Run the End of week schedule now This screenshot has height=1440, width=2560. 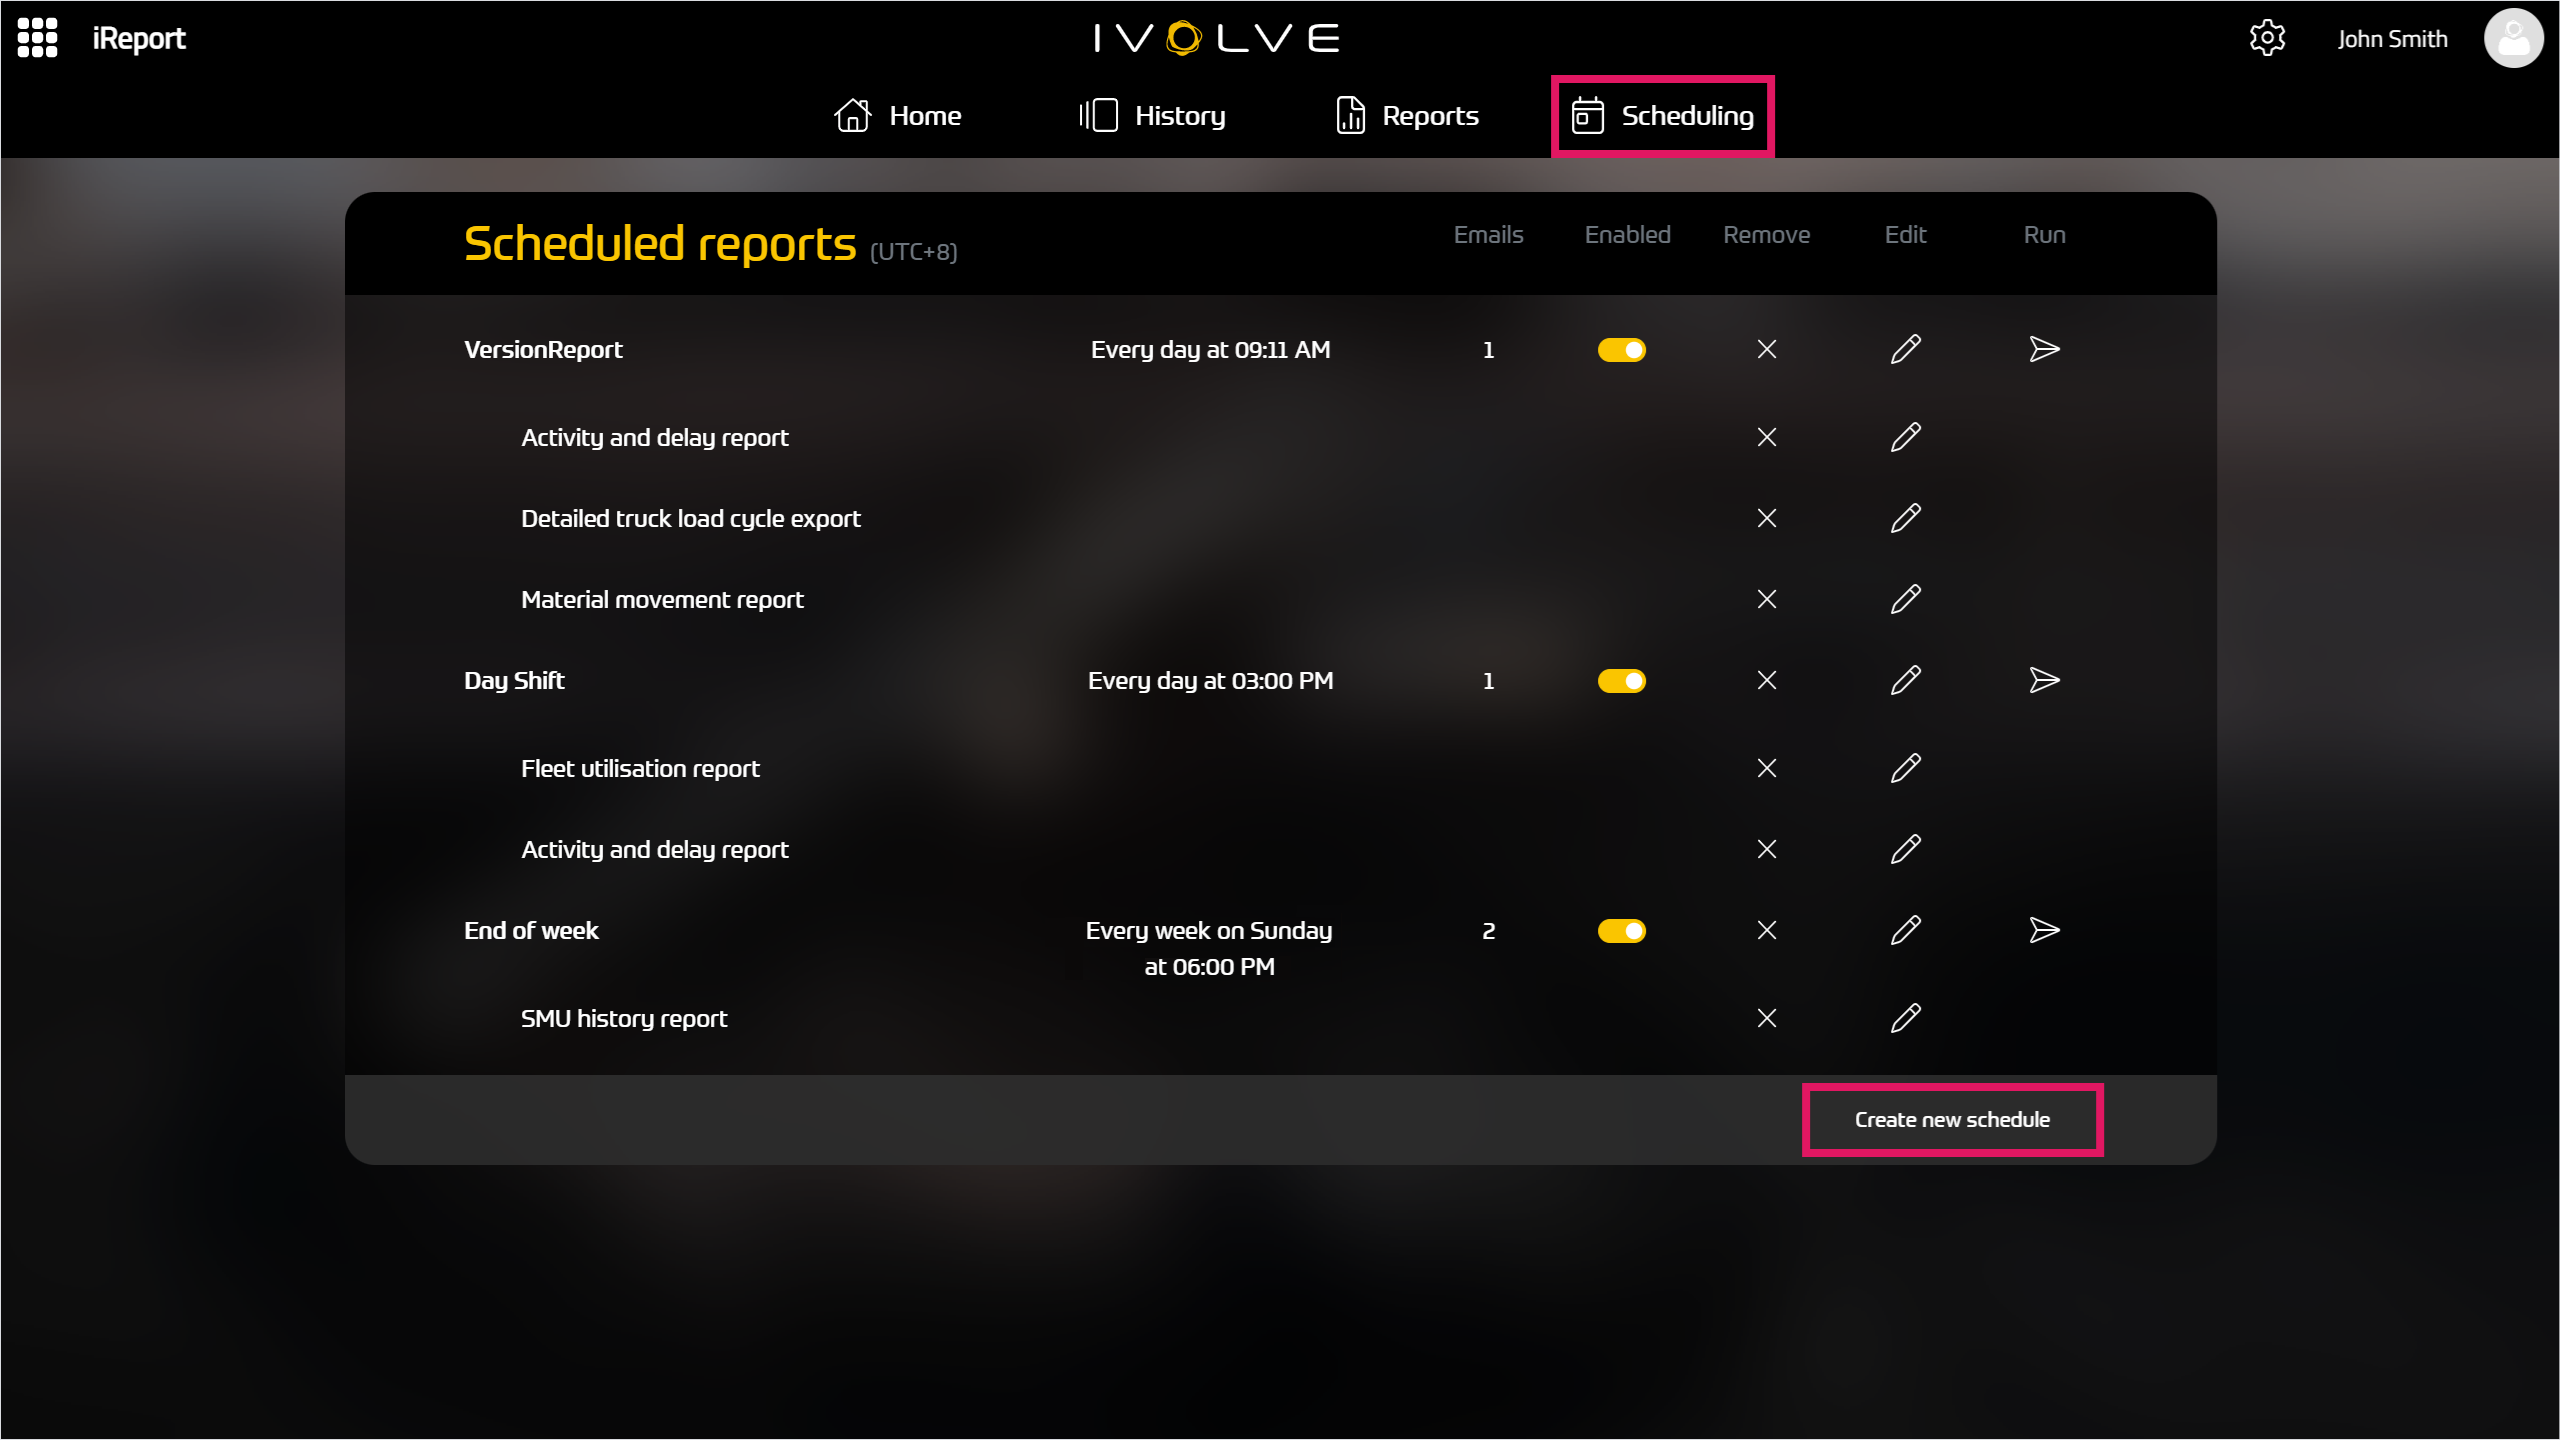(2044, 930)
